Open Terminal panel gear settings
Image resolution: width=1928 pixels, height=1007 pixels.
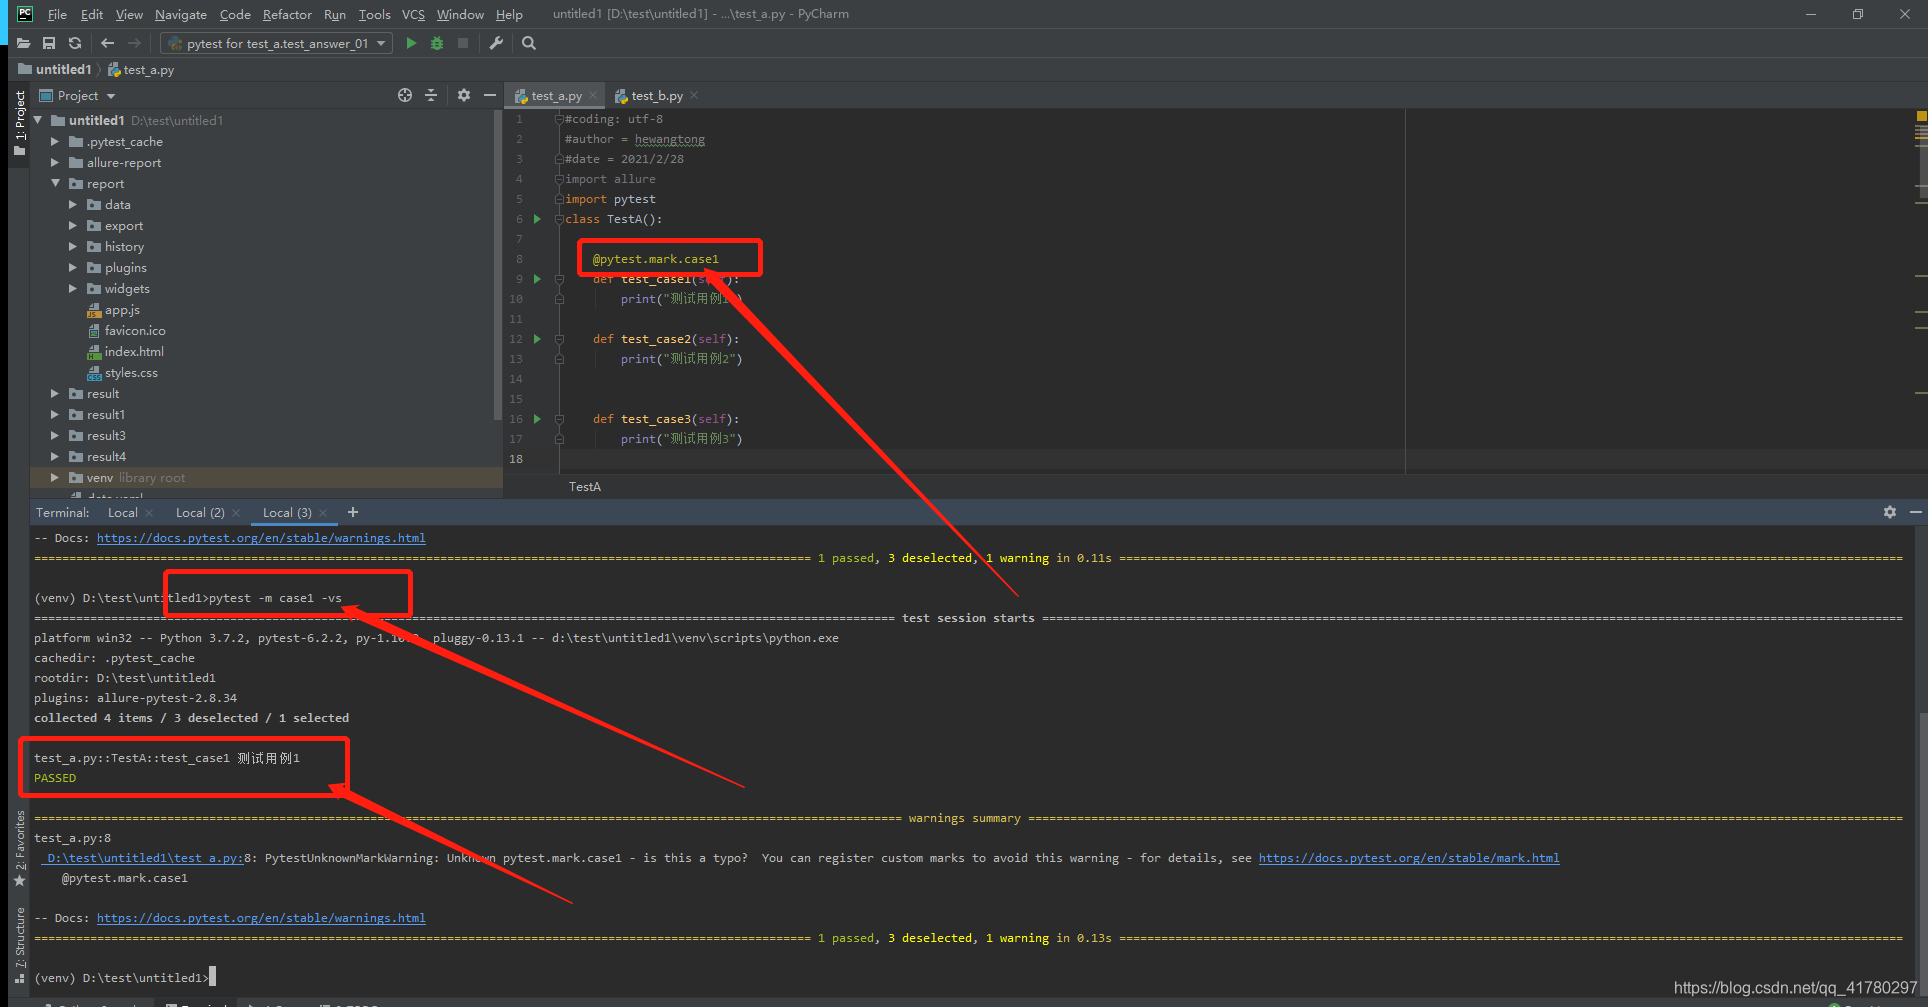(1890, 512)
